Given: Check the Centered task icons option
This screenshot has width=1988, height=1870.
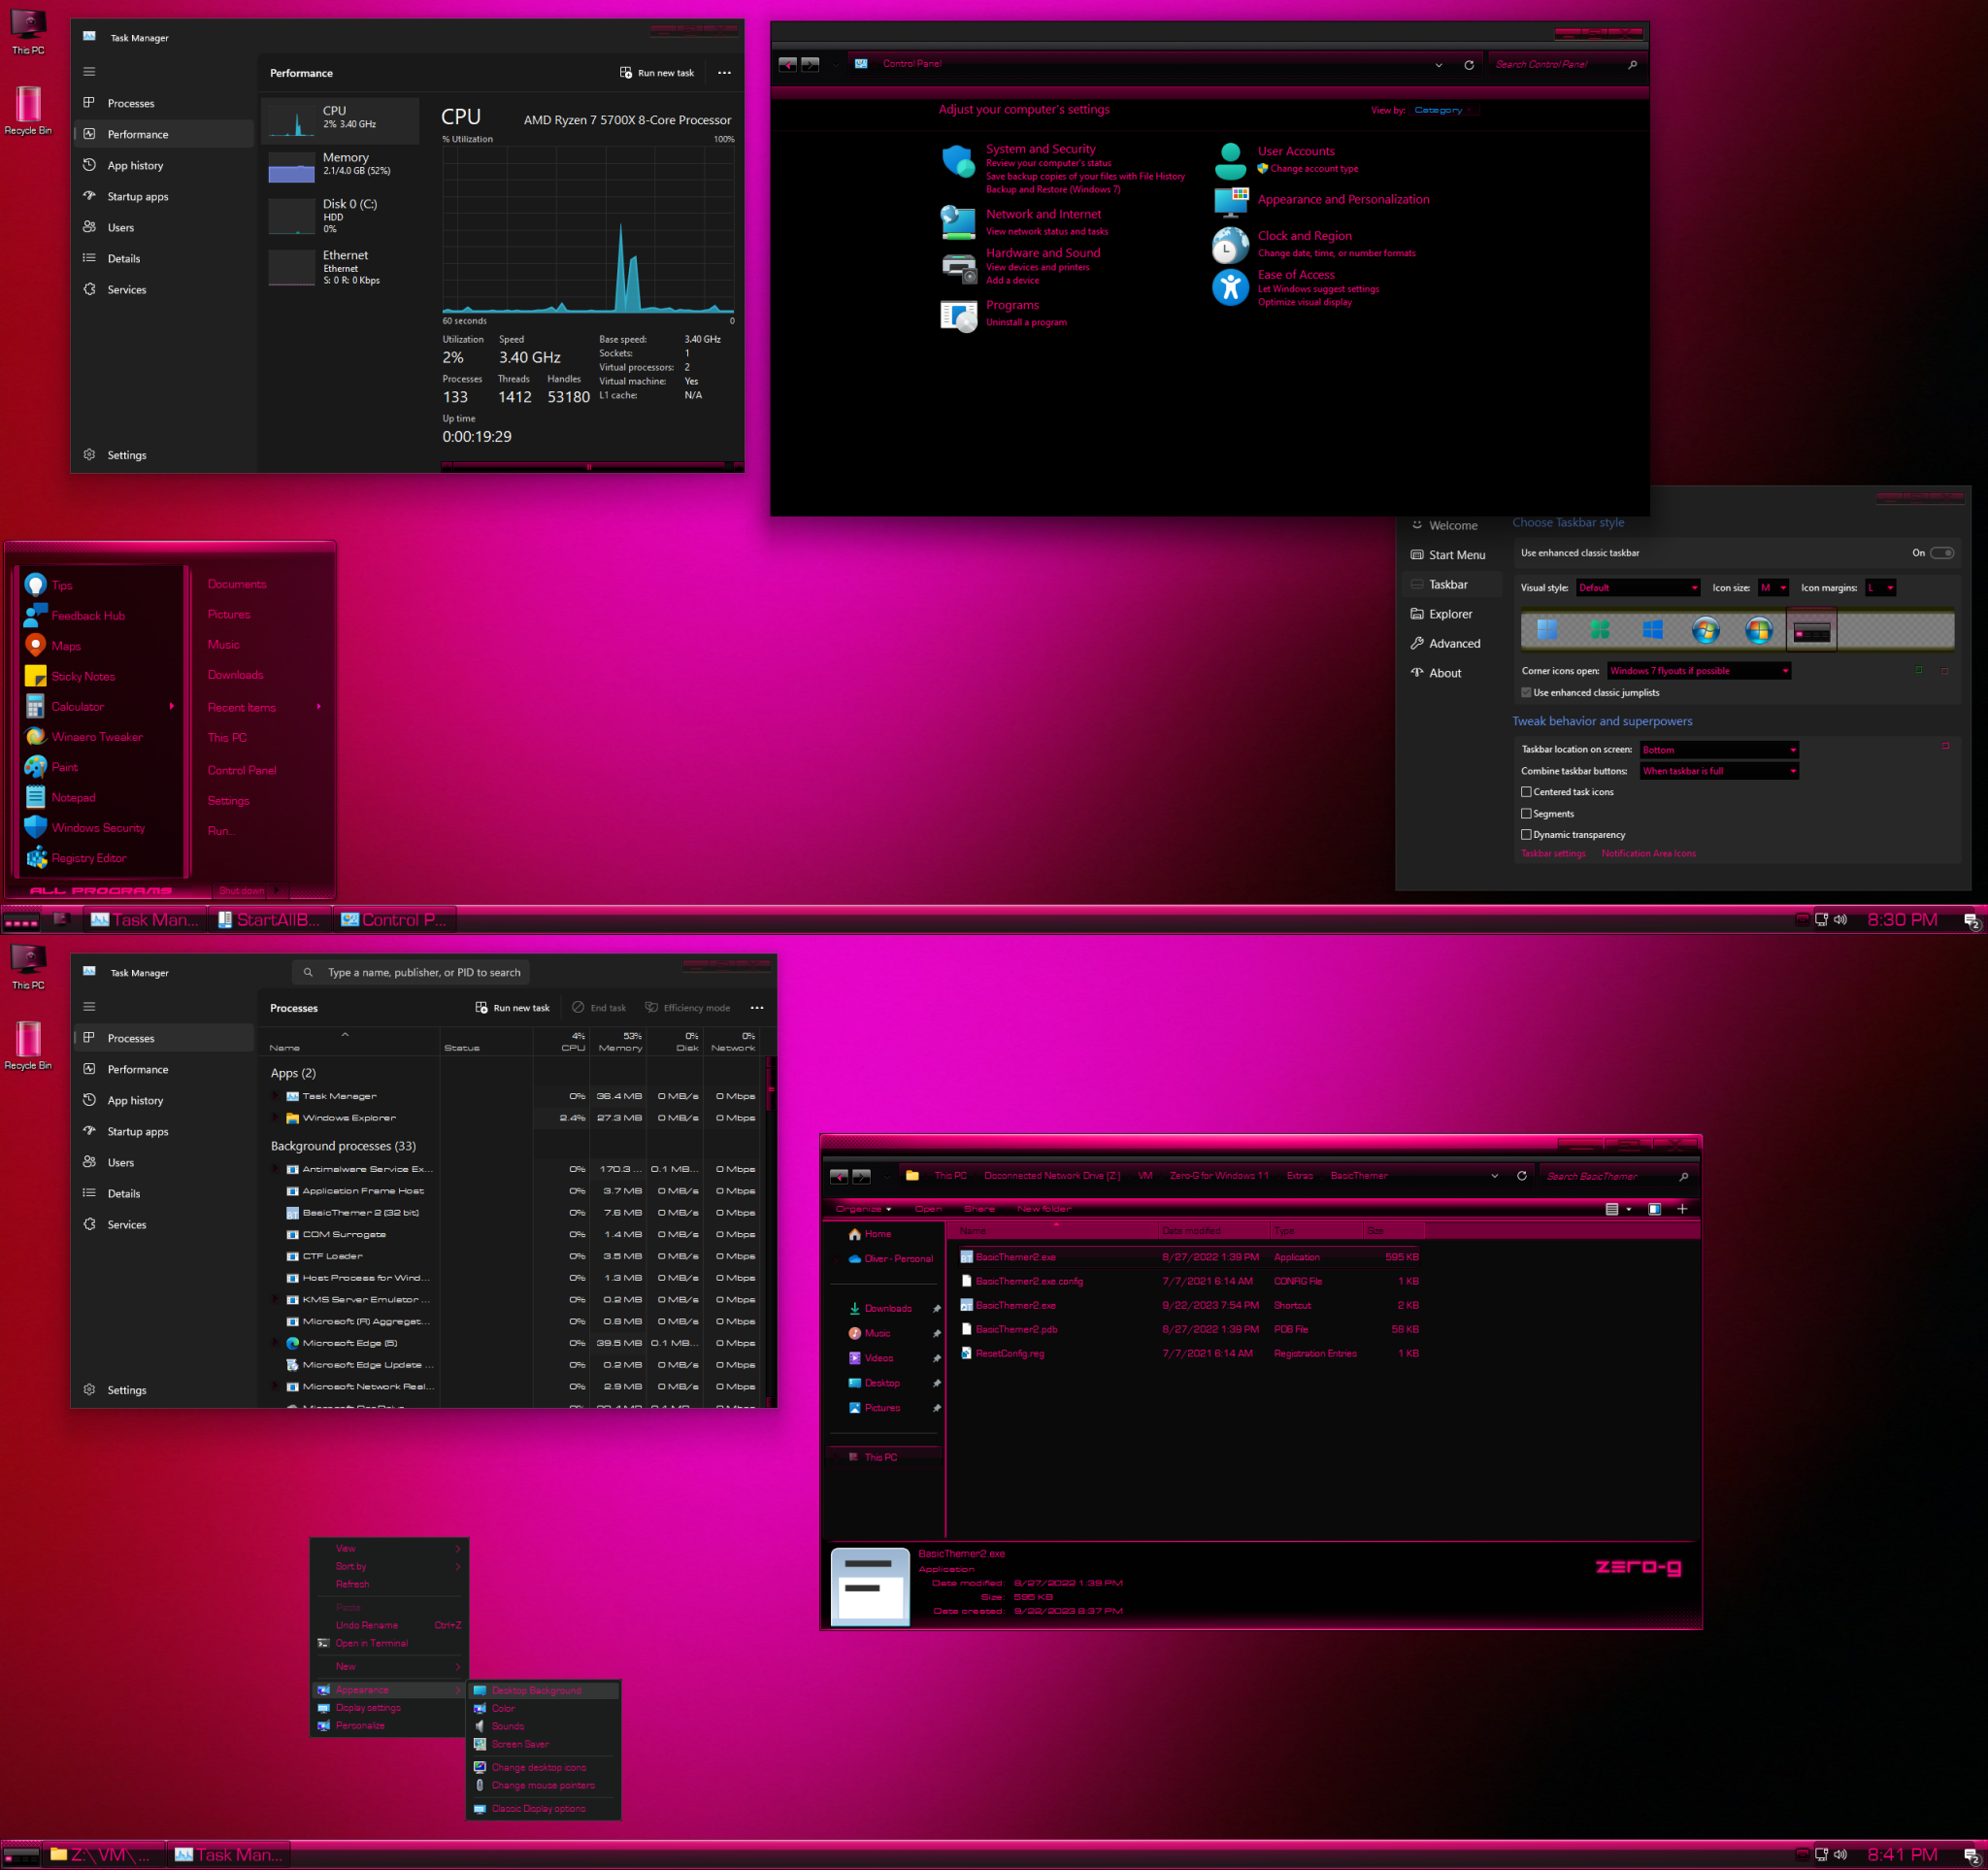Looking at the screenshot, I should click(1526, 791).
